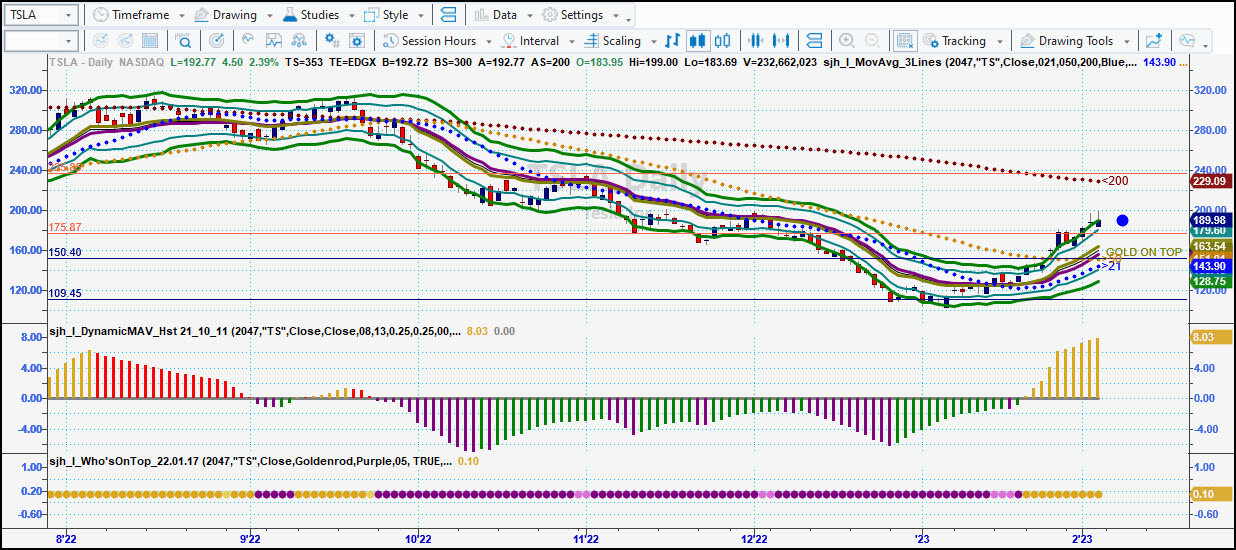Expand the Tracking dropdown arrow
Screen dimensions: 1236x550
(998, 42)
